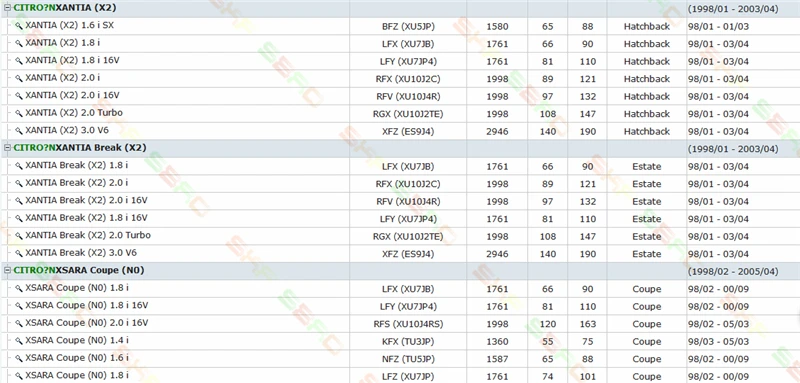Click engine code KFX (TU3JP)
Viewport: 800px width, 383px height.
click(x=408, y=342)
